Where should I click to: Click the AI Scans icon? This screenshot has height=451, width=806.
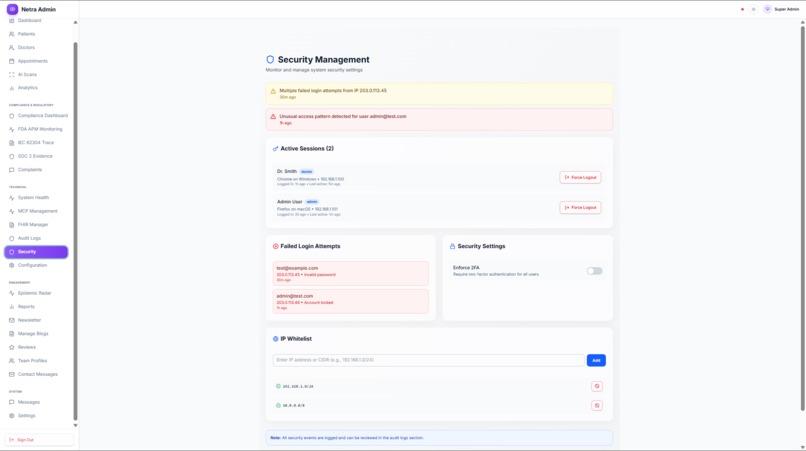click(11, 75)
